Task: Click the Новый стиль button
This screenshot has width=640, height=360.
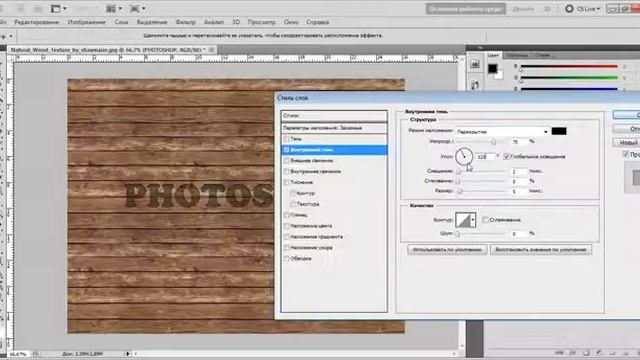Action: (x=627, y=142)
